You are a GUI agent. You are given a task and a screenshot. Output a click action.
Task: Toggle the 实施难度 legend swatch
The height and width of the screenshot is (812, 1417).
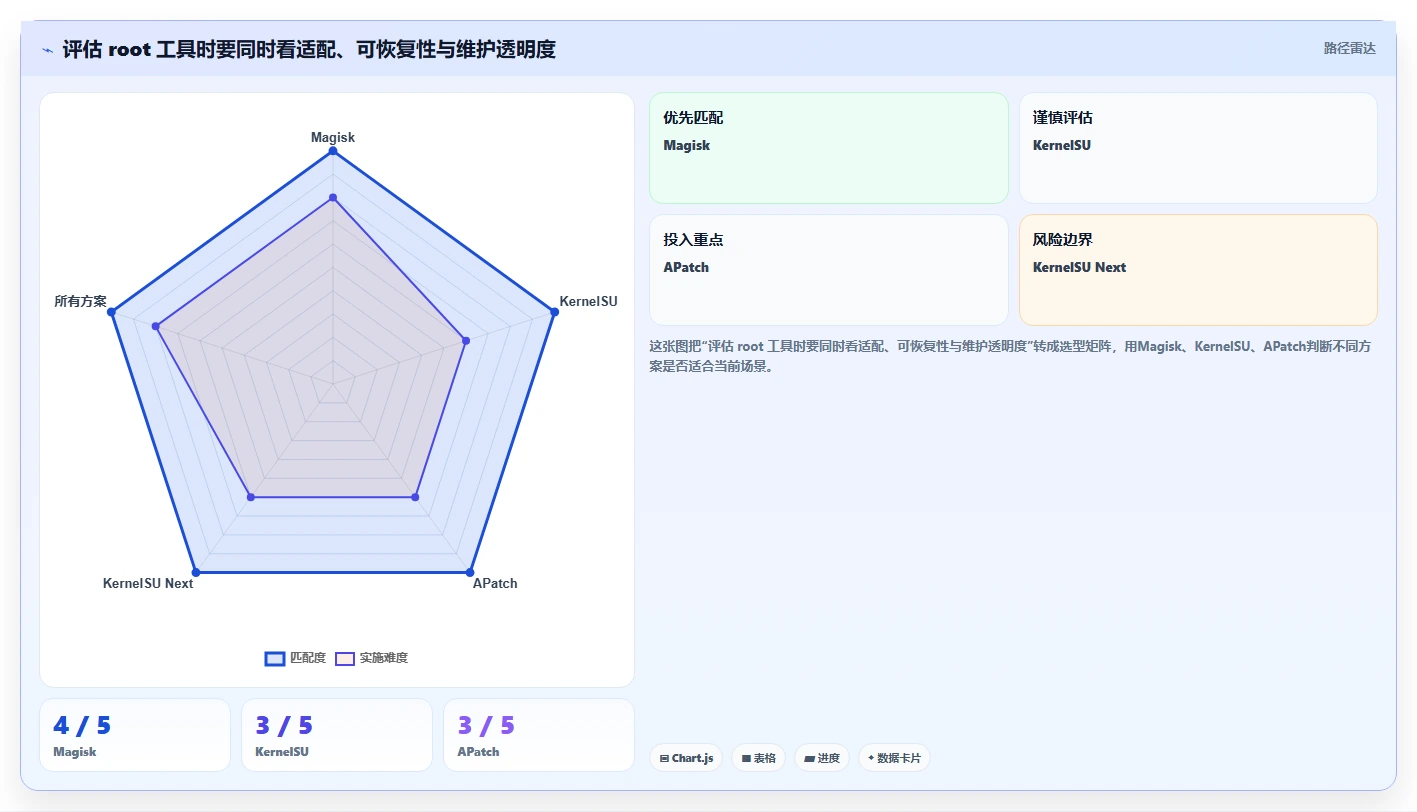(x=345, y=658)
